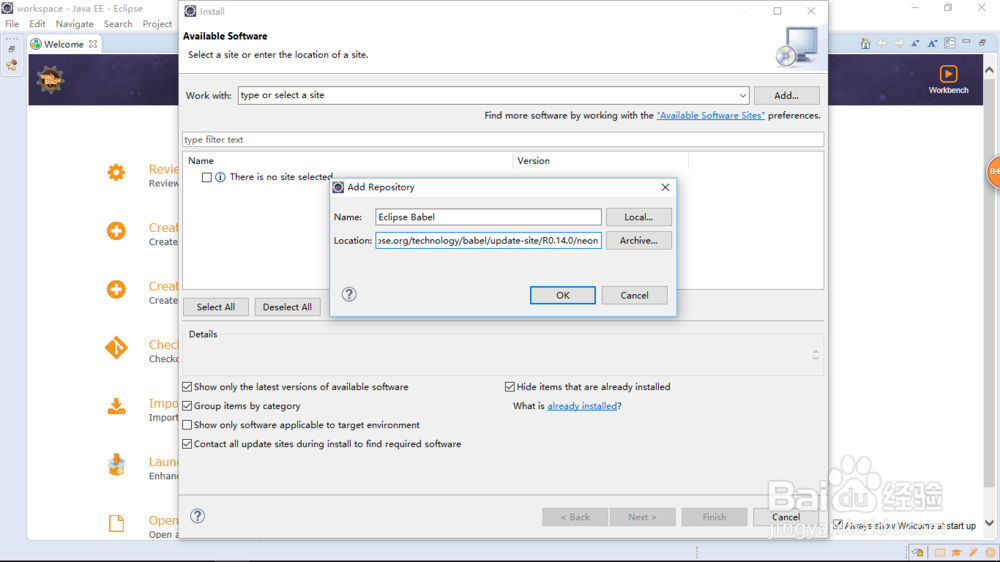This screenshot has height=562, width=1000.
Task: Enable Show only software applicable to target
Action: 187,425
